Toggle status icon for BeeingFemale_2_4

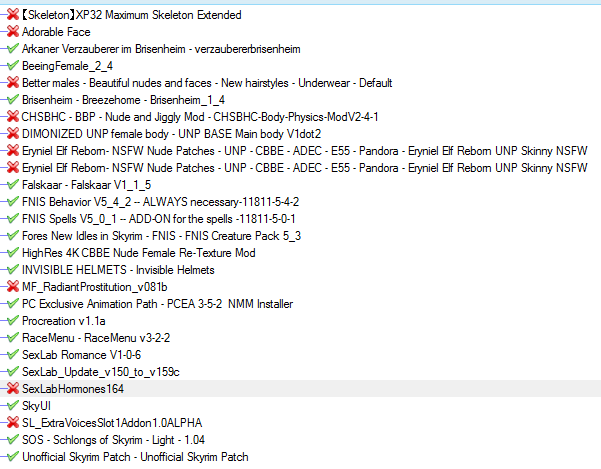(x=11, y=66)
